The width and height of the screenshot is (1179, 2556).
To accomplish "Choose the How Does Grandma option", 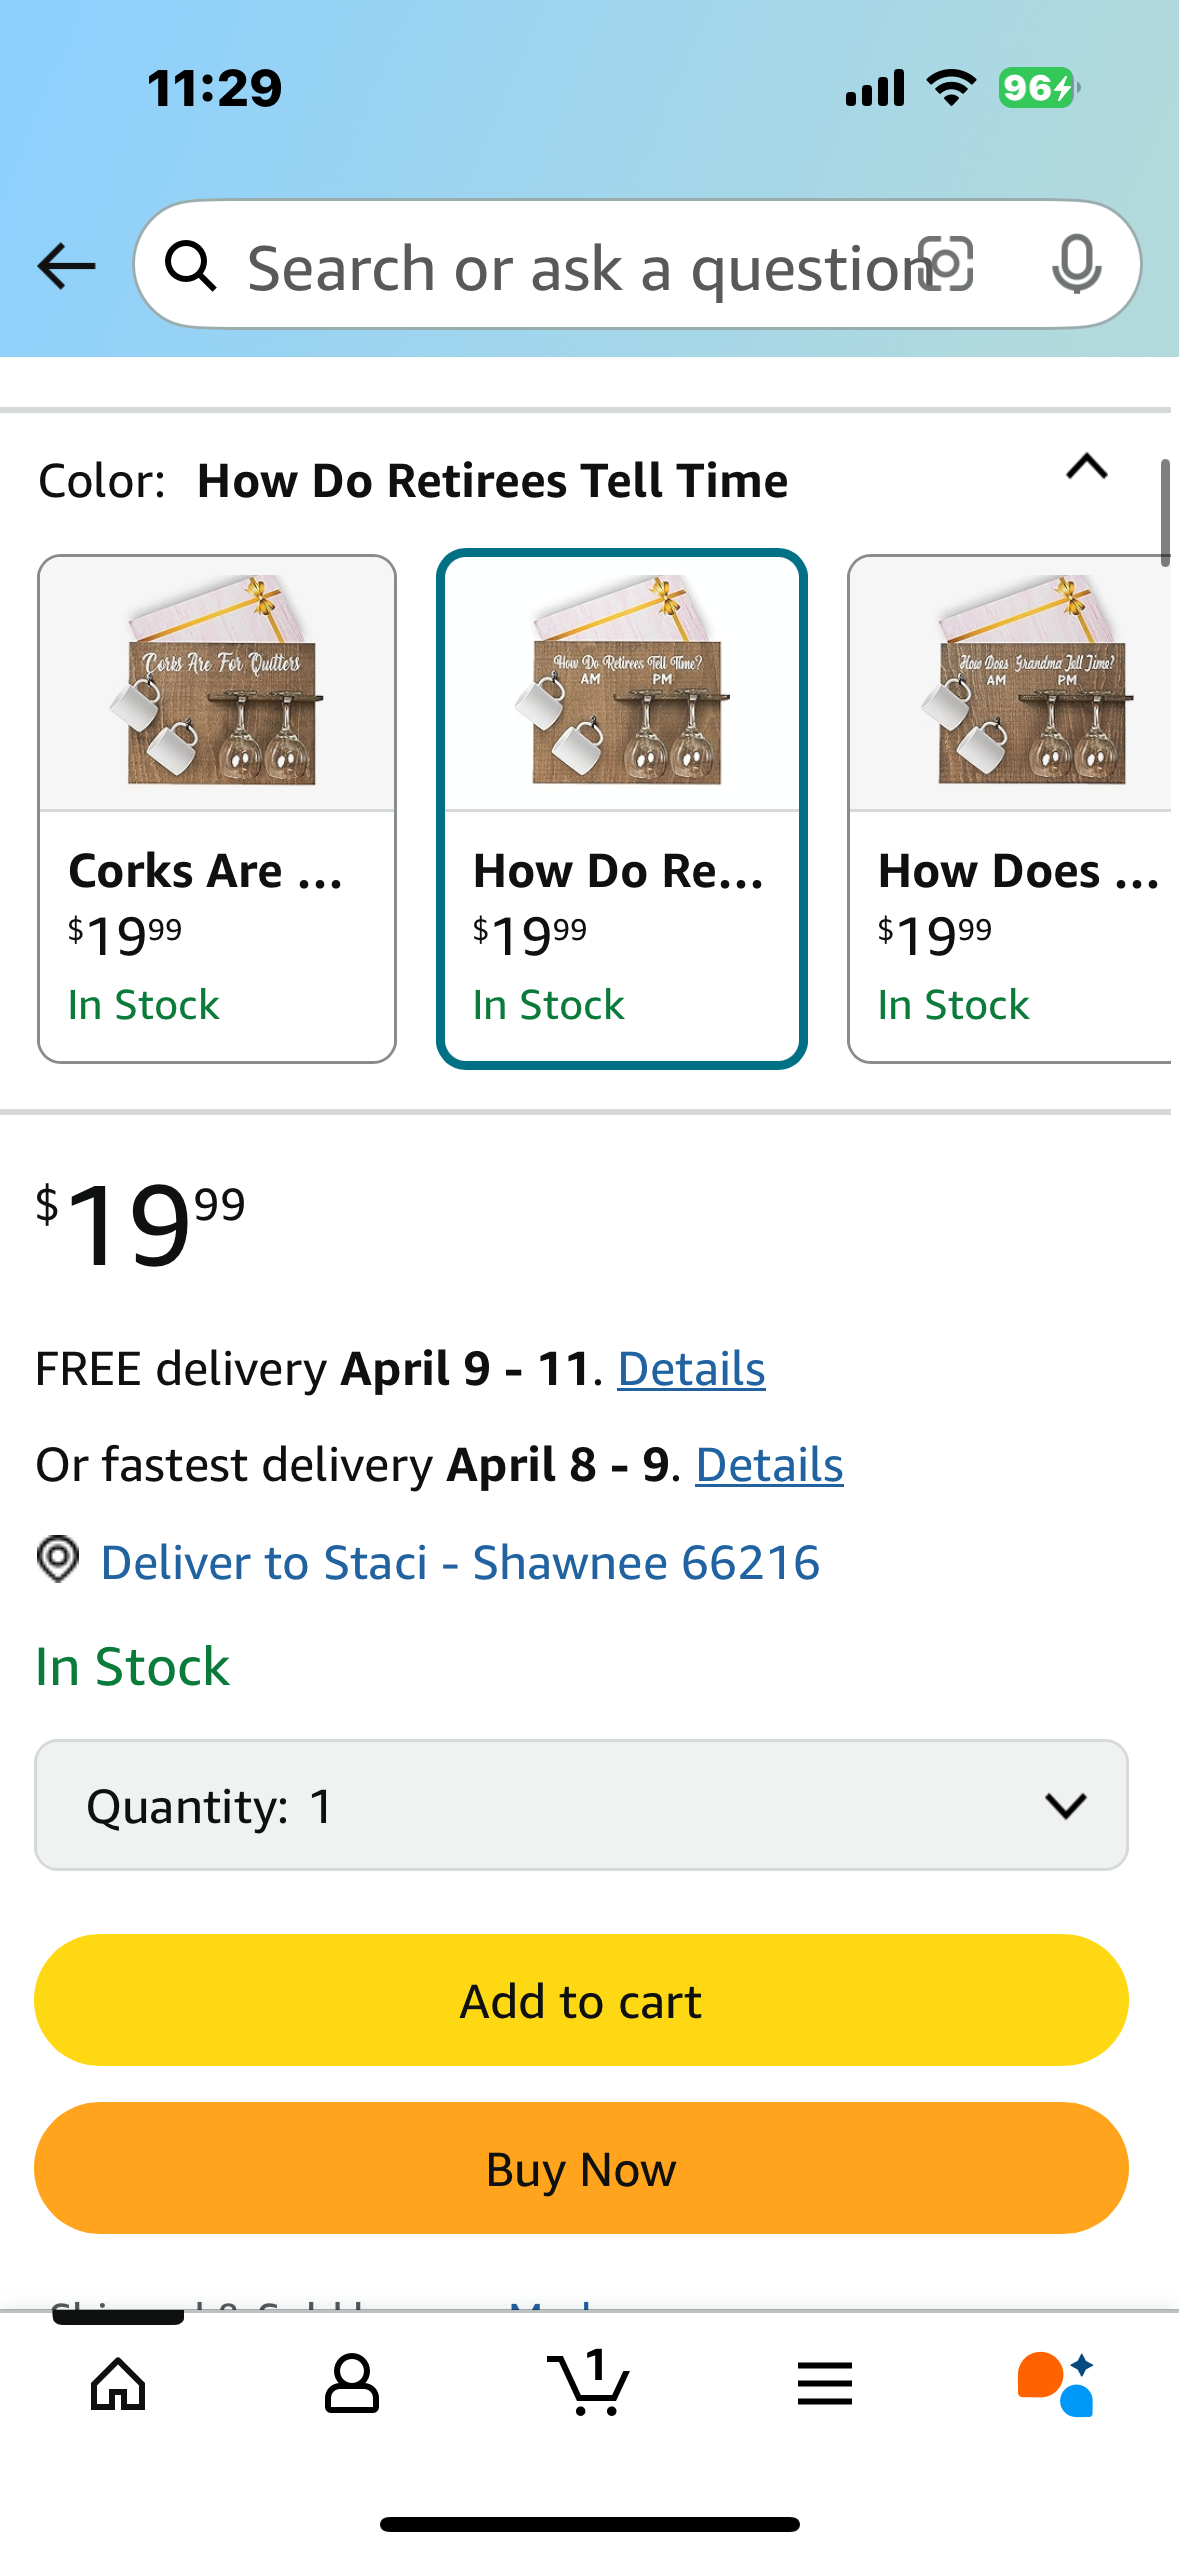I will pyautogui.click(x=1010, y=808).
